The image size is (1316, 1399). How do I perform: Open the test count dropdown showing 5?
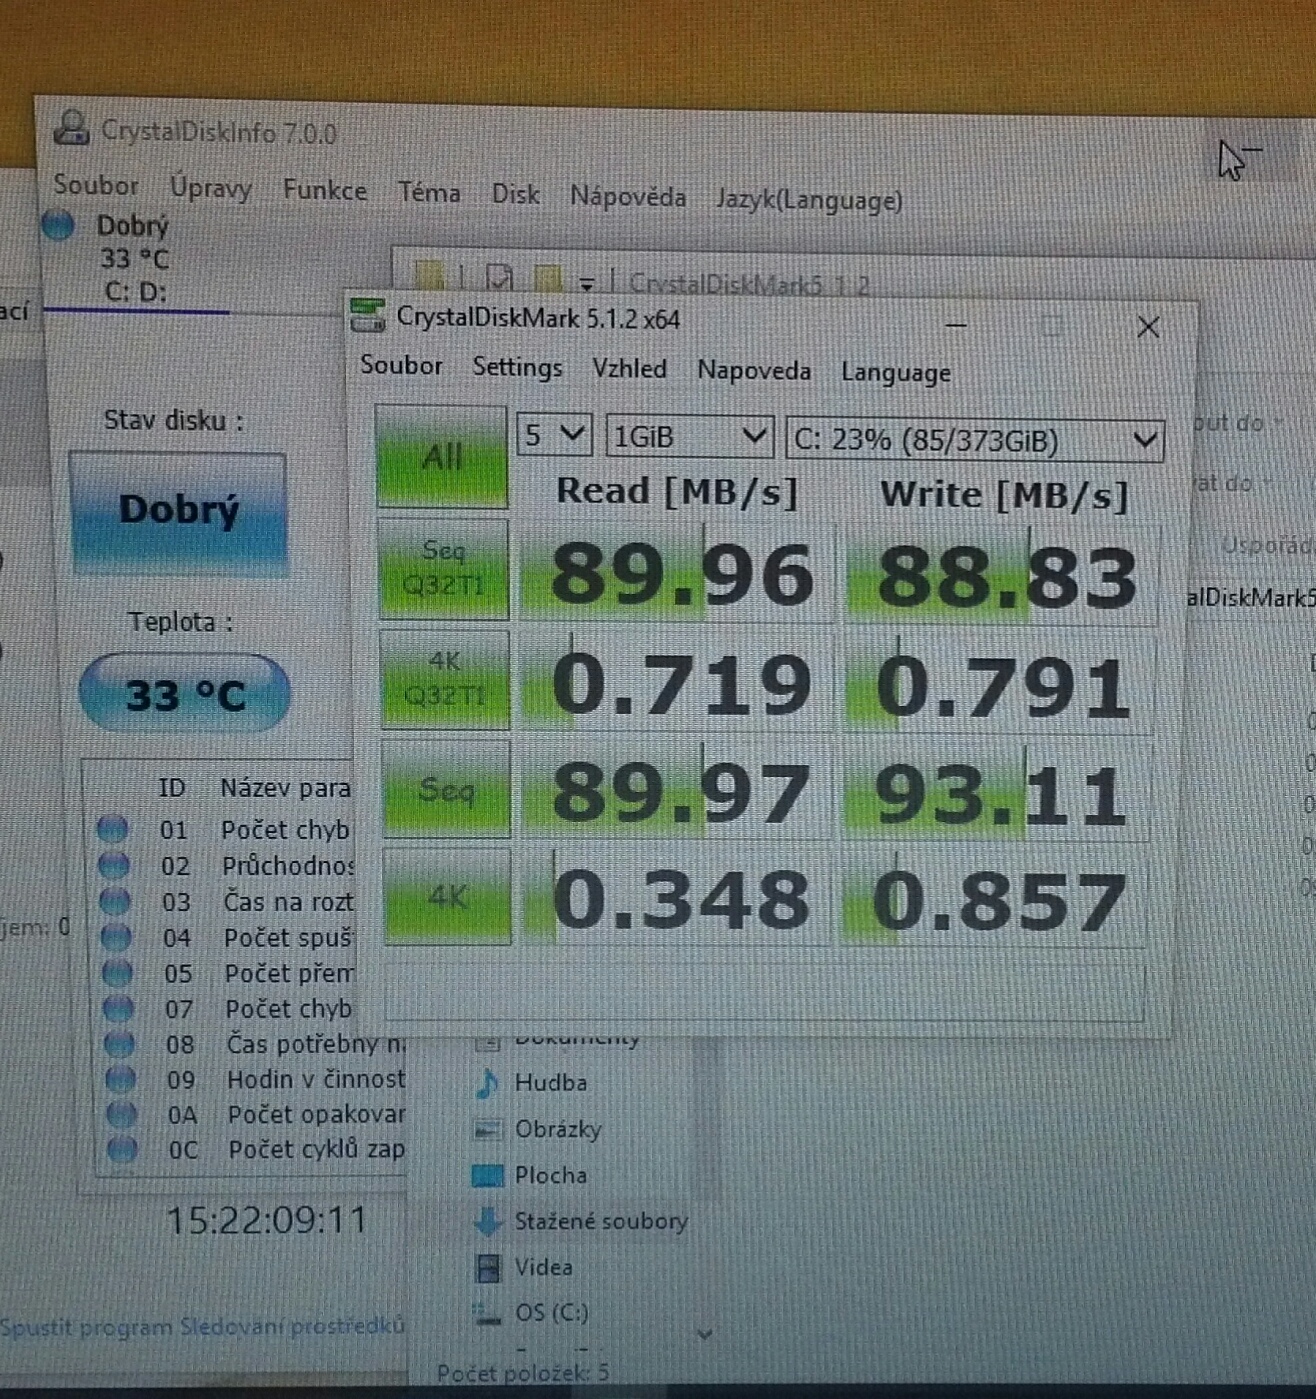click(x=554, y=436)
